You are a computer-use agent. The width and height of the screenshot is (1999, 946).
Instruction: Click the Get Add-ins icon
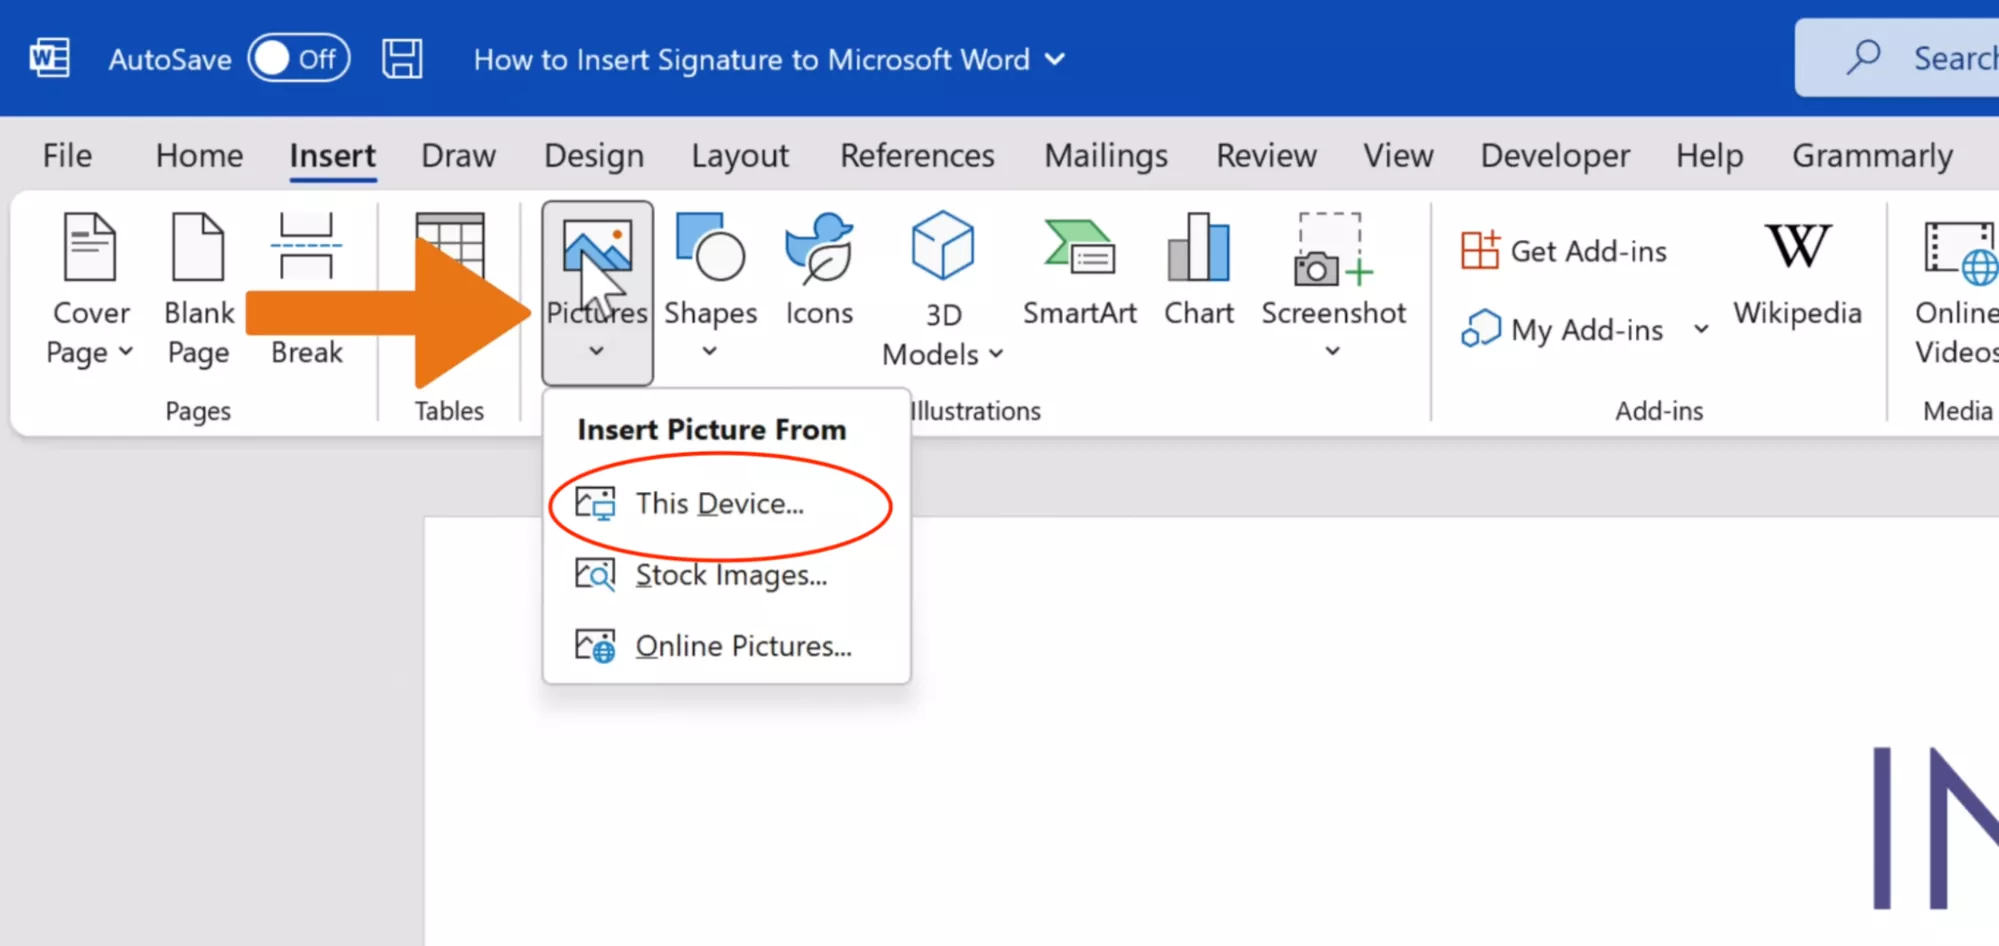(x=1480, y=250)
